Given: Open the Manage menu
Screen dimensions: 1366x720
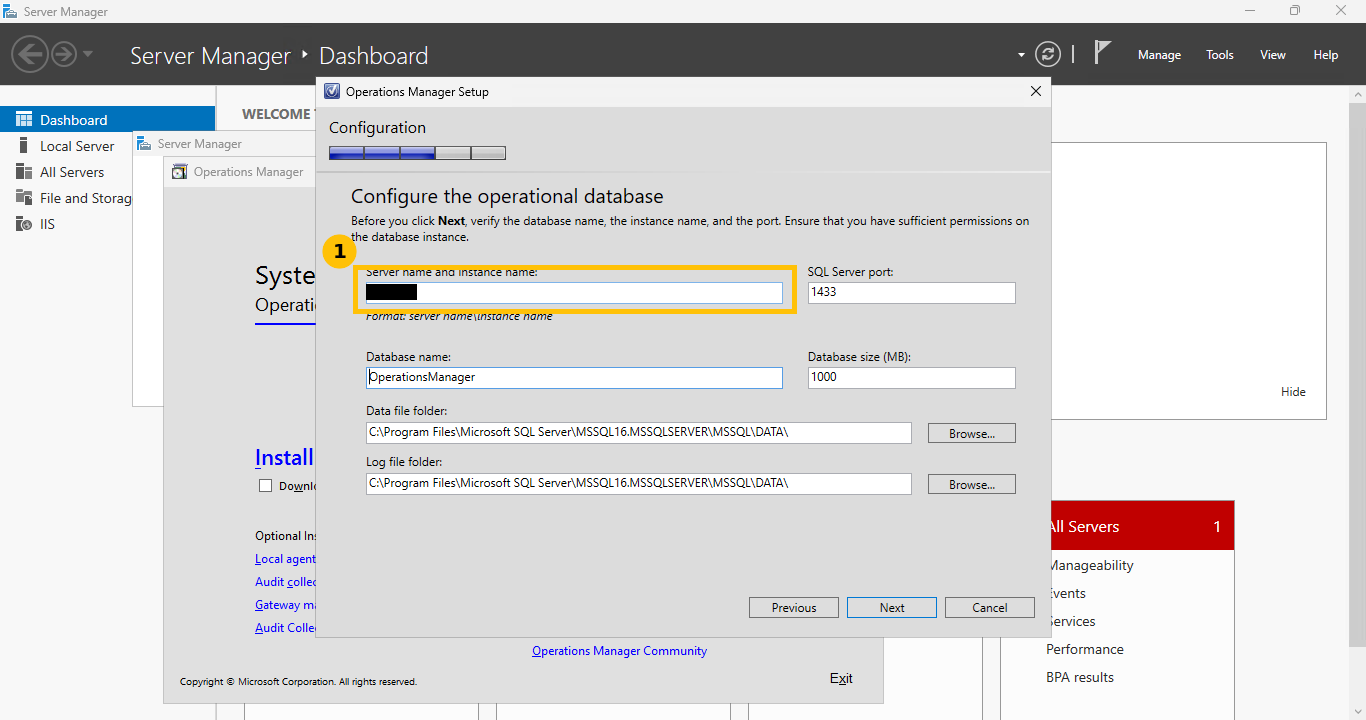Looking at the screenshot, I should (x=1159, y=55).
